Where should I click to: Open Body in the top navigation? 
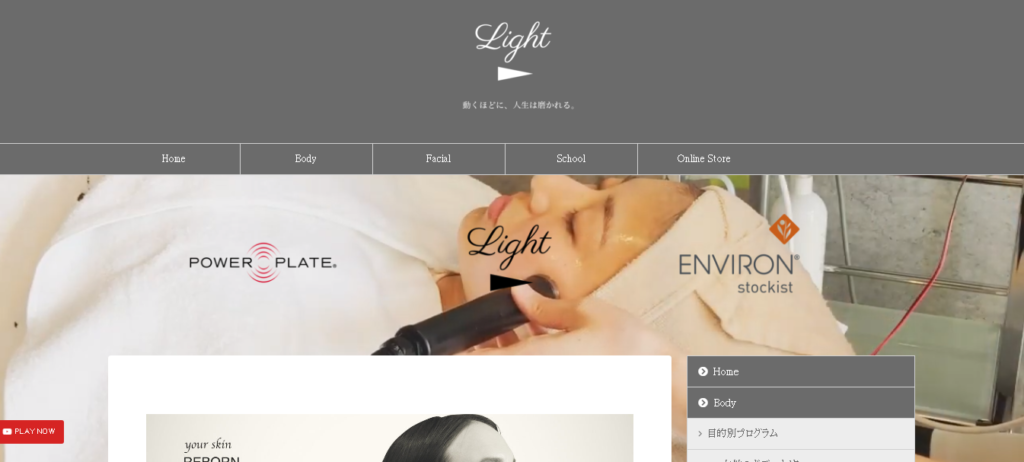306,159
